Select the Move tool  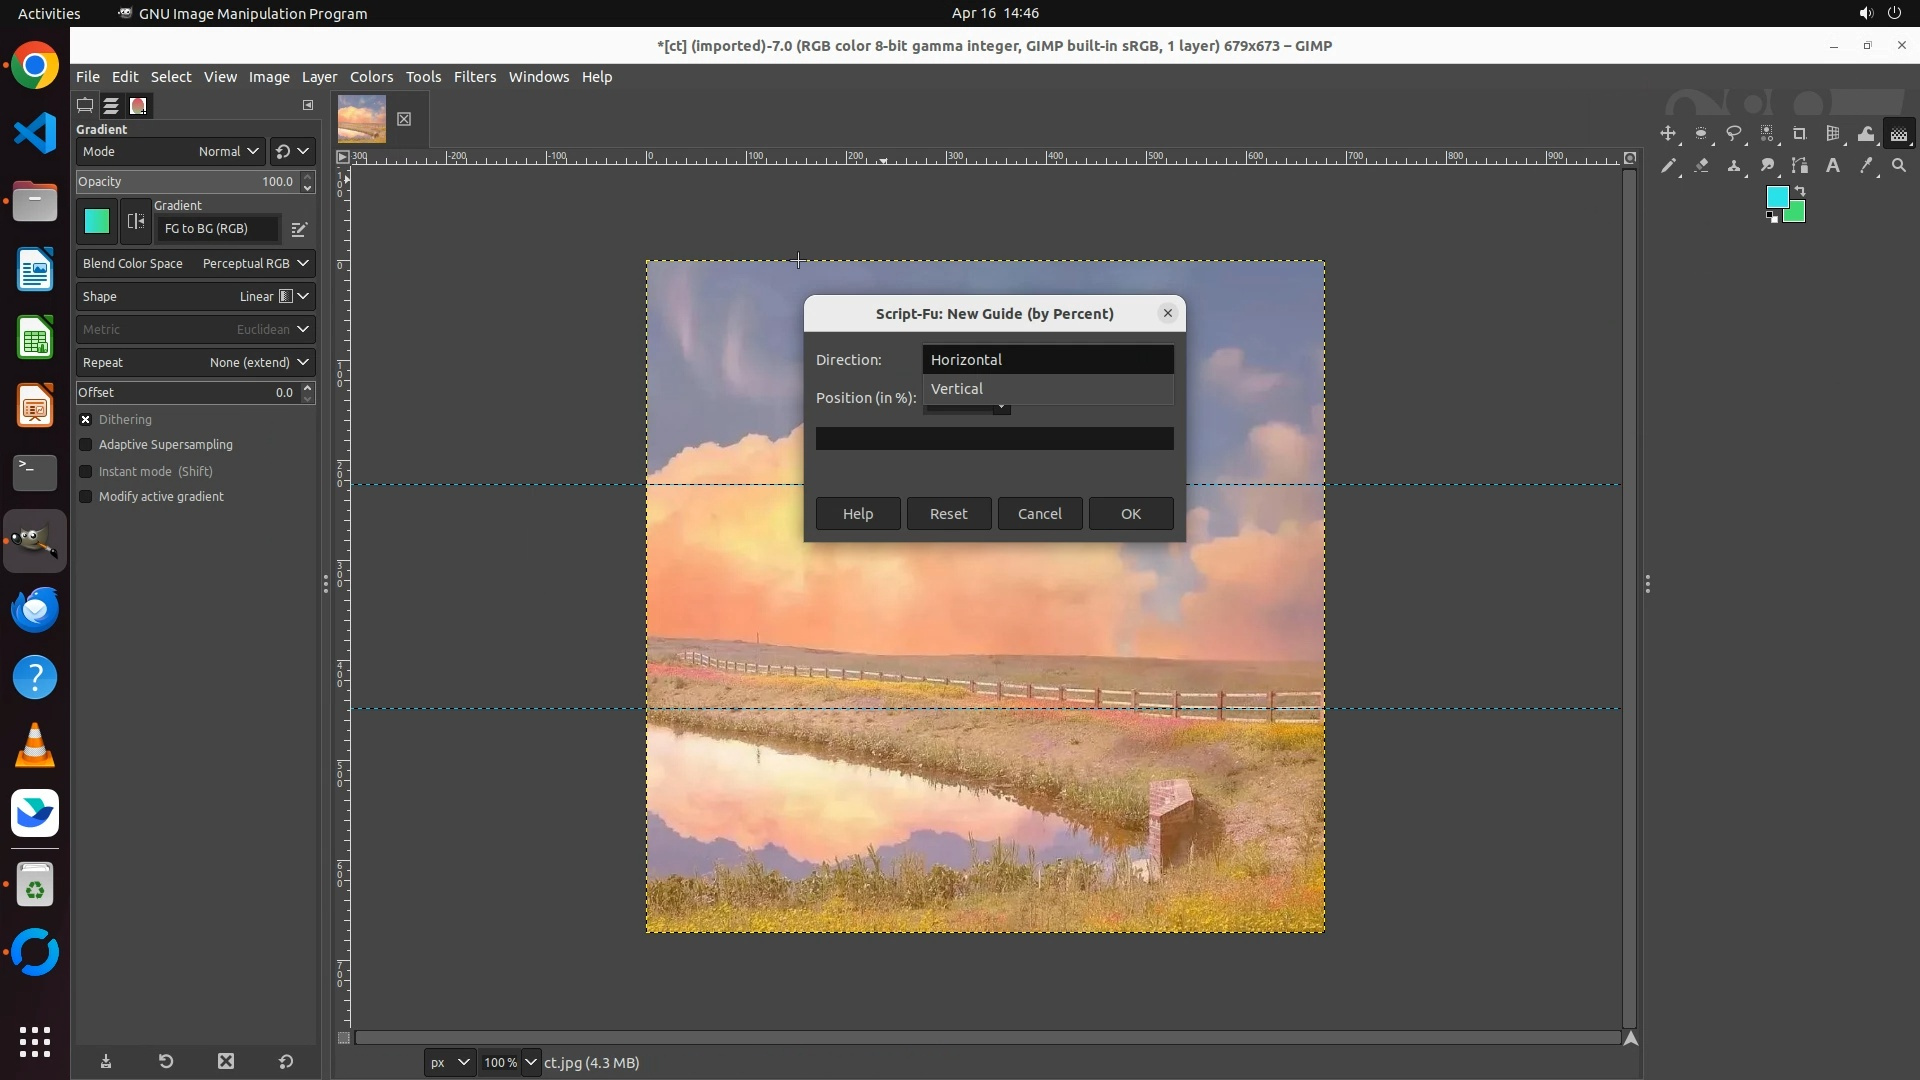pos(1668,134)
